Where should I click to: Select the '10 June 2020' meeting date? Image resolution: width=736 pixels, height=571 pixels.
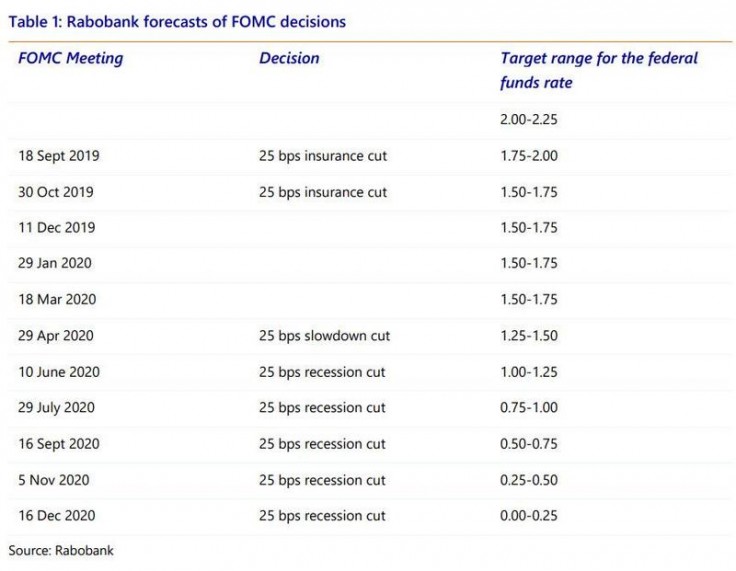click(59, 372)
